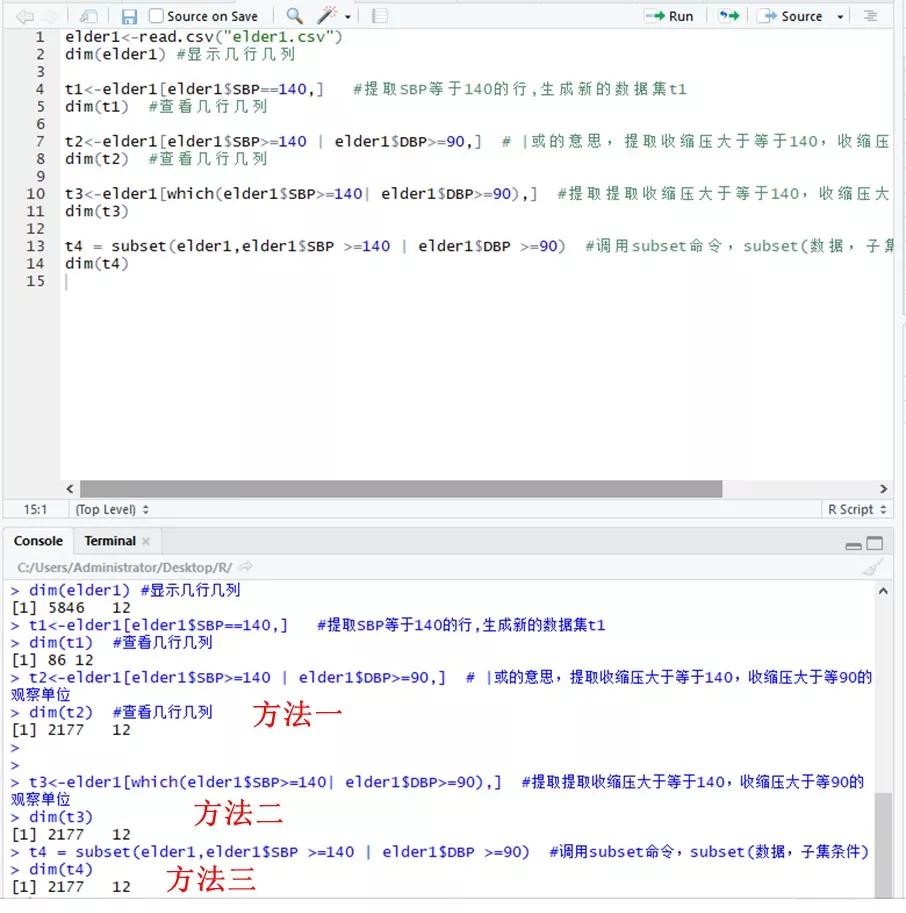View current working directory arrow icon
The image size is (906, 913).
point(246,566)
